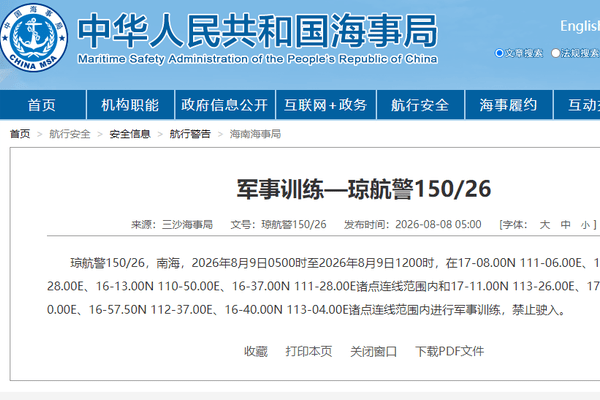Click the site title 中华人民共和国海事局
Image resolution: width=600 pixels, height=400 pixels.
pyautogui.click(x=258, y=31)
